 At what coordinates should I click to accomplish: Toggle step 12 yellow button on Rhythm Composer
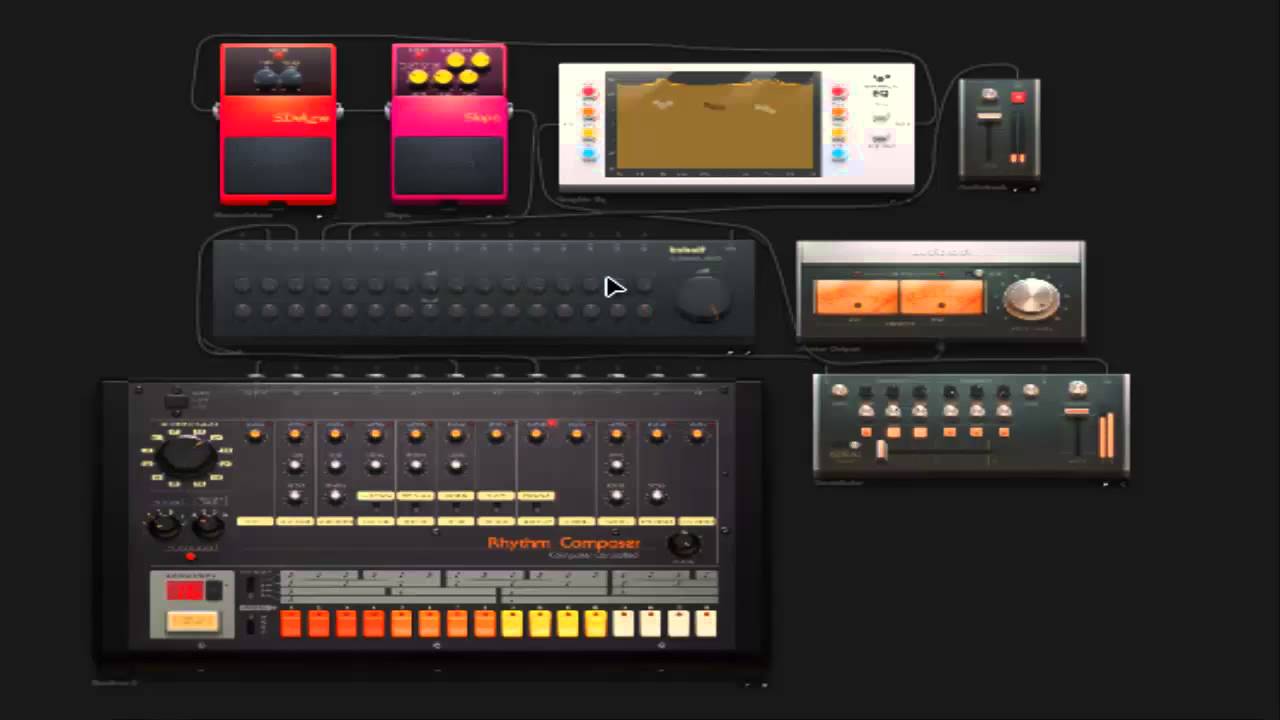[595, 623]
